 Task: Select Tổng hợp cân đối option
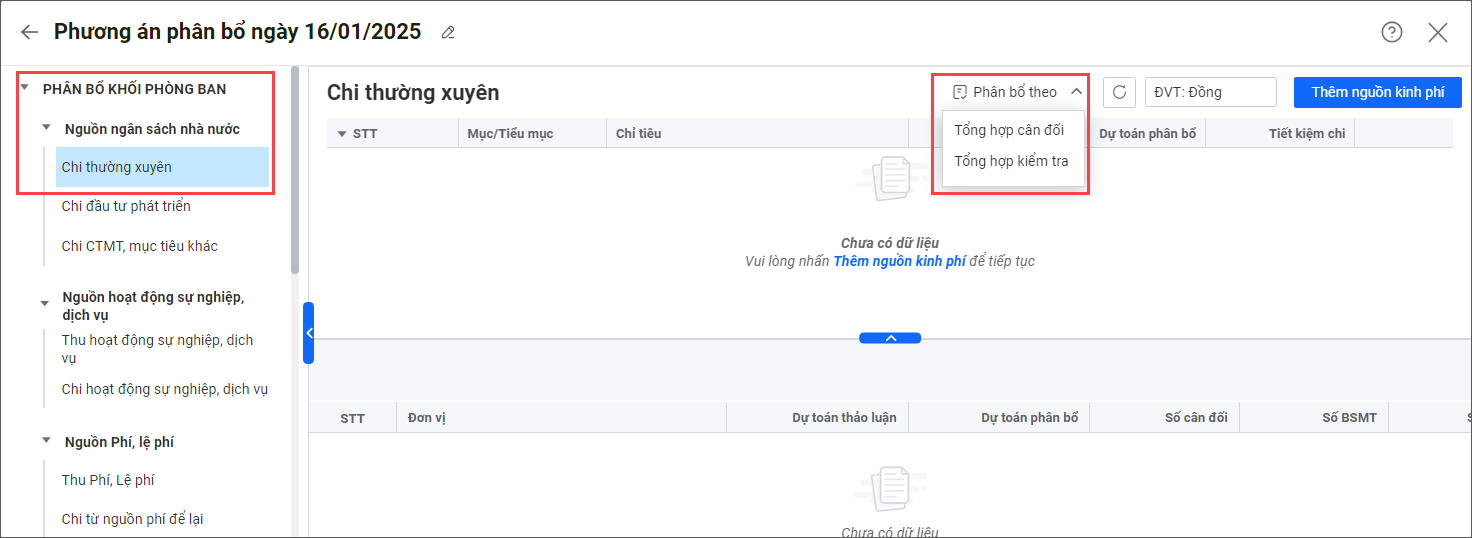pyautogui.click(x=1008, y=130)
